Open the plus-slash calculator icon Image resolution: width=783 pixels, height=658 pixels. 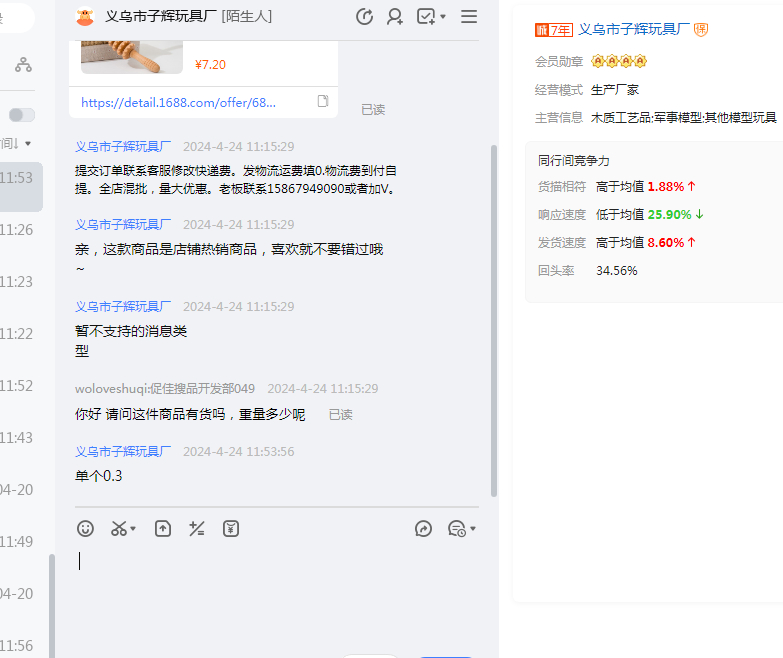[x=197, y=528]
